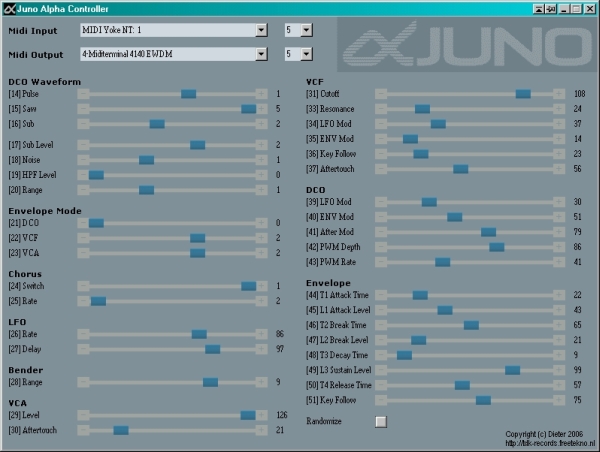Decrease VCA Level with its minus button
The width and height of the screenshot is (600, 452).
83,415
